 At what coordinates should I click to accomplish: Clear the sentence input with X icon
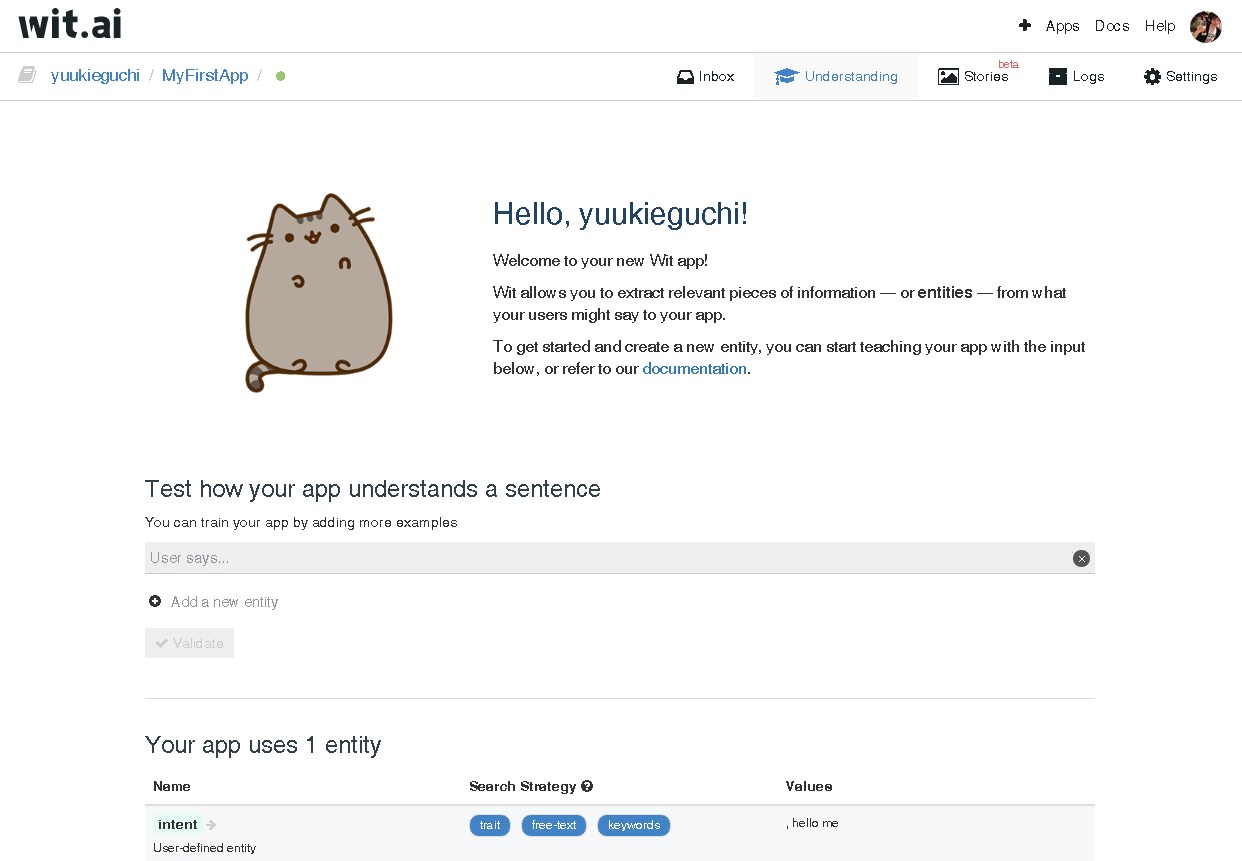tap(1081, 559)
